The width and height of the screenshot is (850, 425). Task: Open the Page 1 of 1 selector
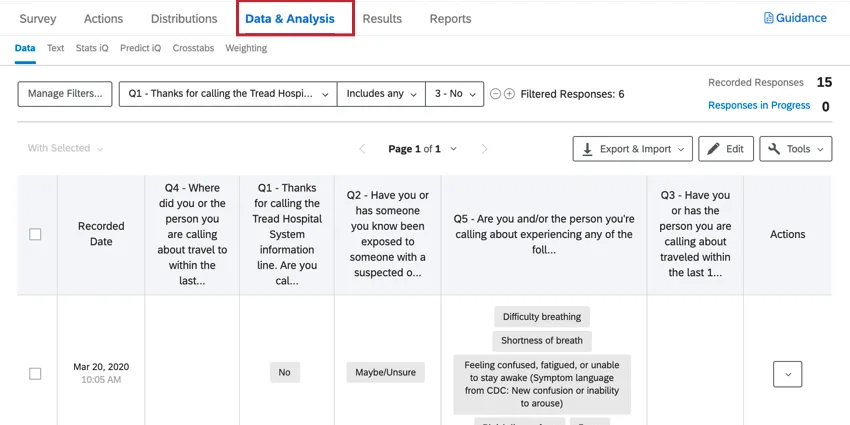[x=422, y=149]
